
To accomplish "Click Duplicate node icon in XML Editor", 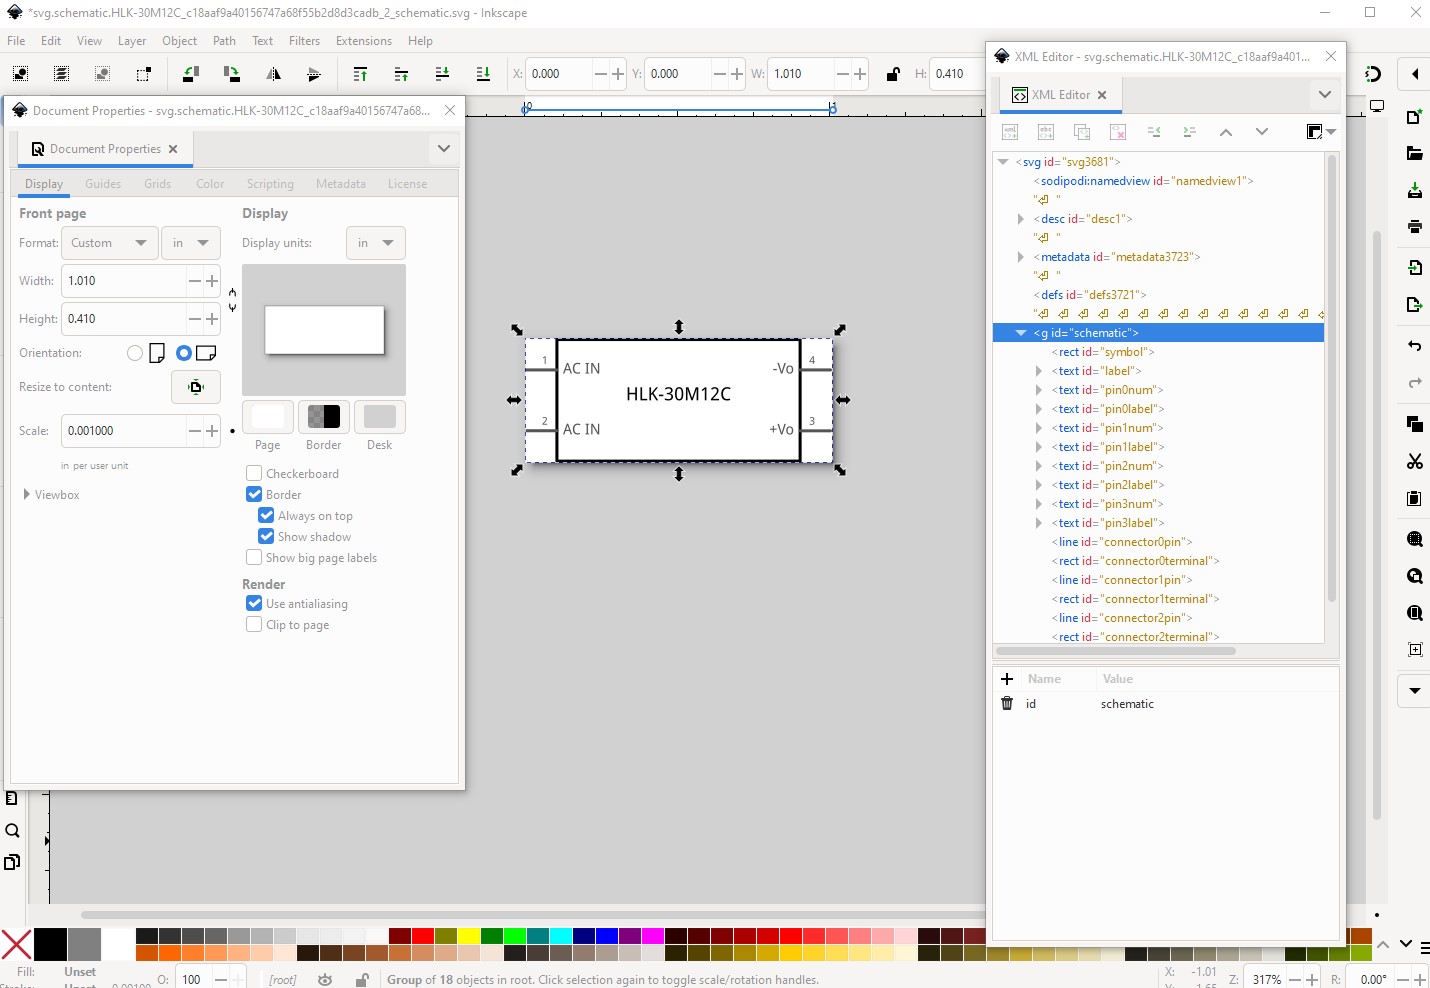I will coord(1082,132).
